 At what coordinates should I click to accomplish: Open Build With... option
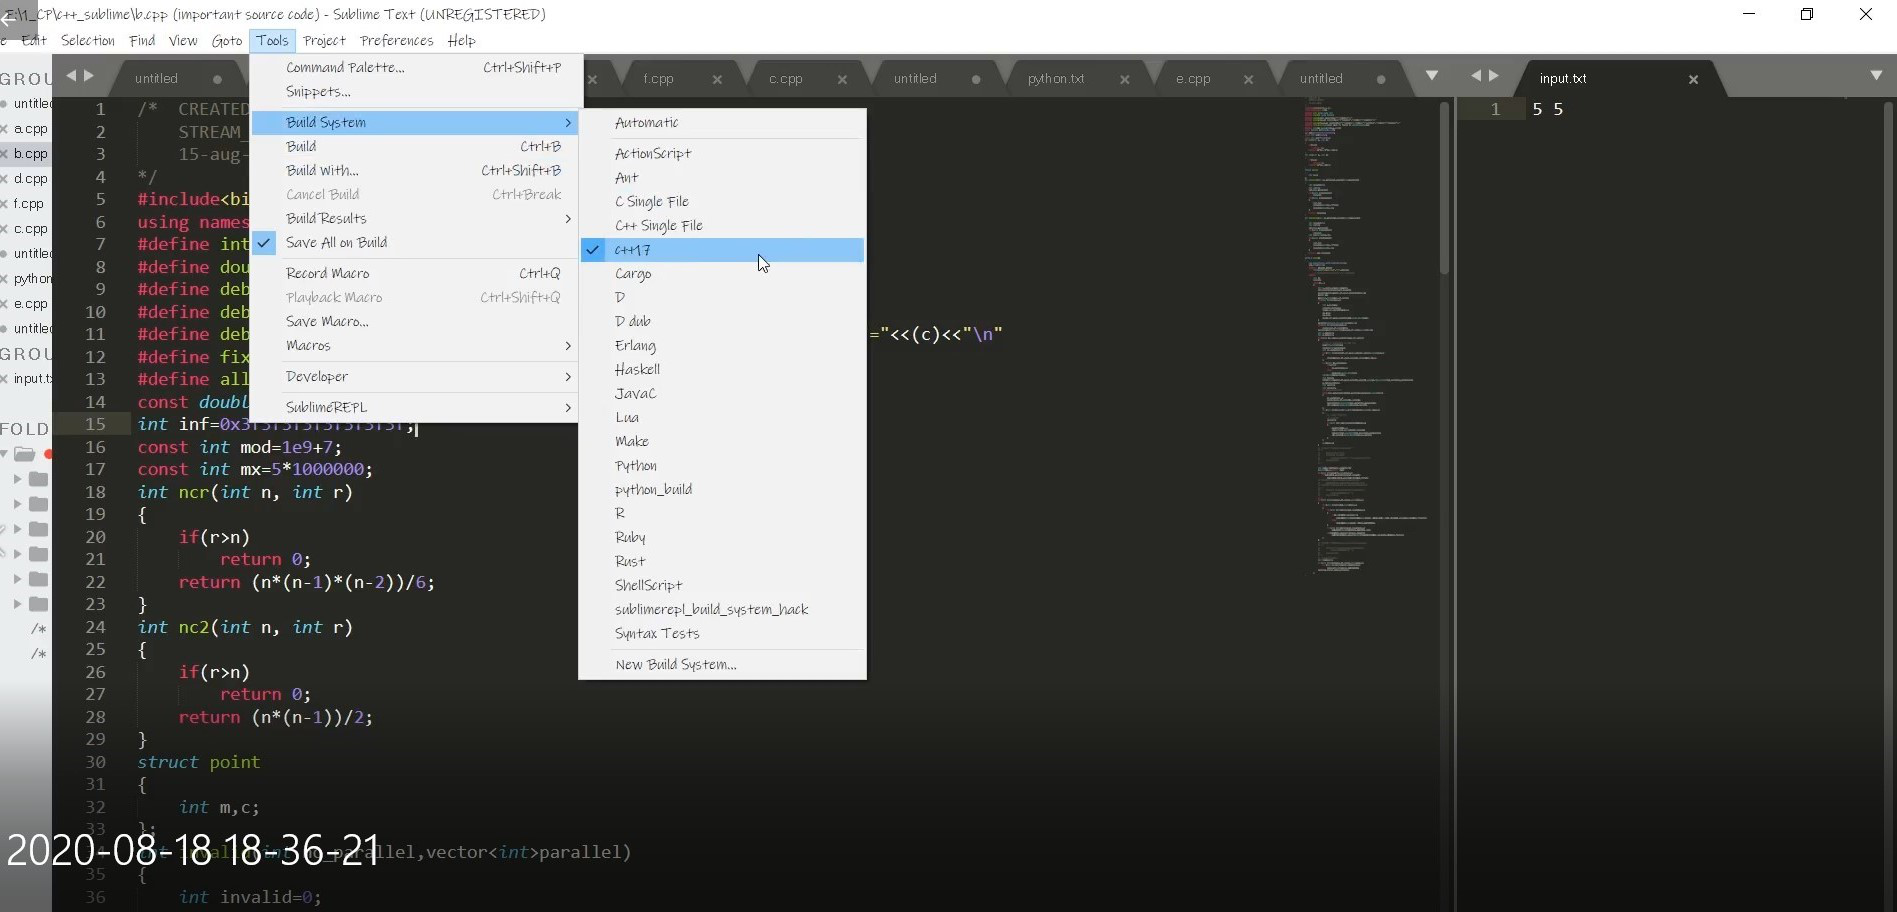(x=415, y=170)
